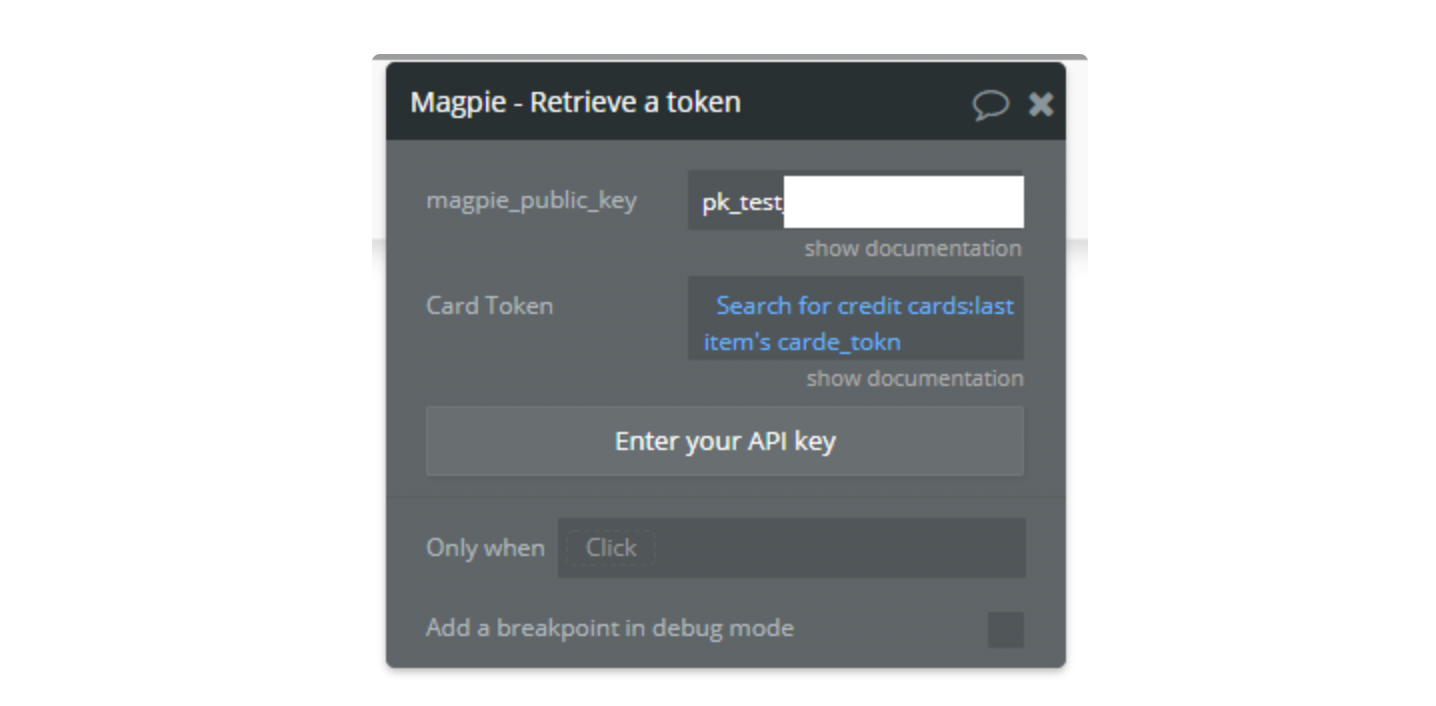
Task: Click the white redacted part of the public key
Action: pos(904,202)
